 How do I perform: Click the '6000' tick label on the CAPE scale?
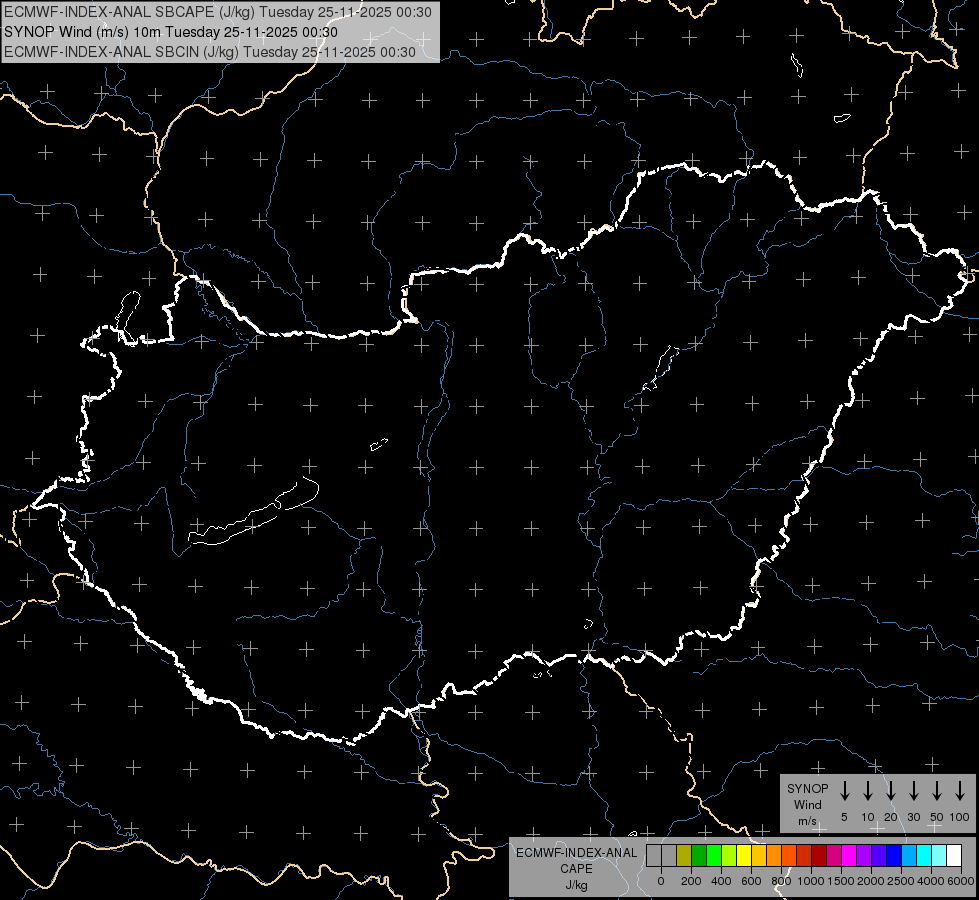961,881
